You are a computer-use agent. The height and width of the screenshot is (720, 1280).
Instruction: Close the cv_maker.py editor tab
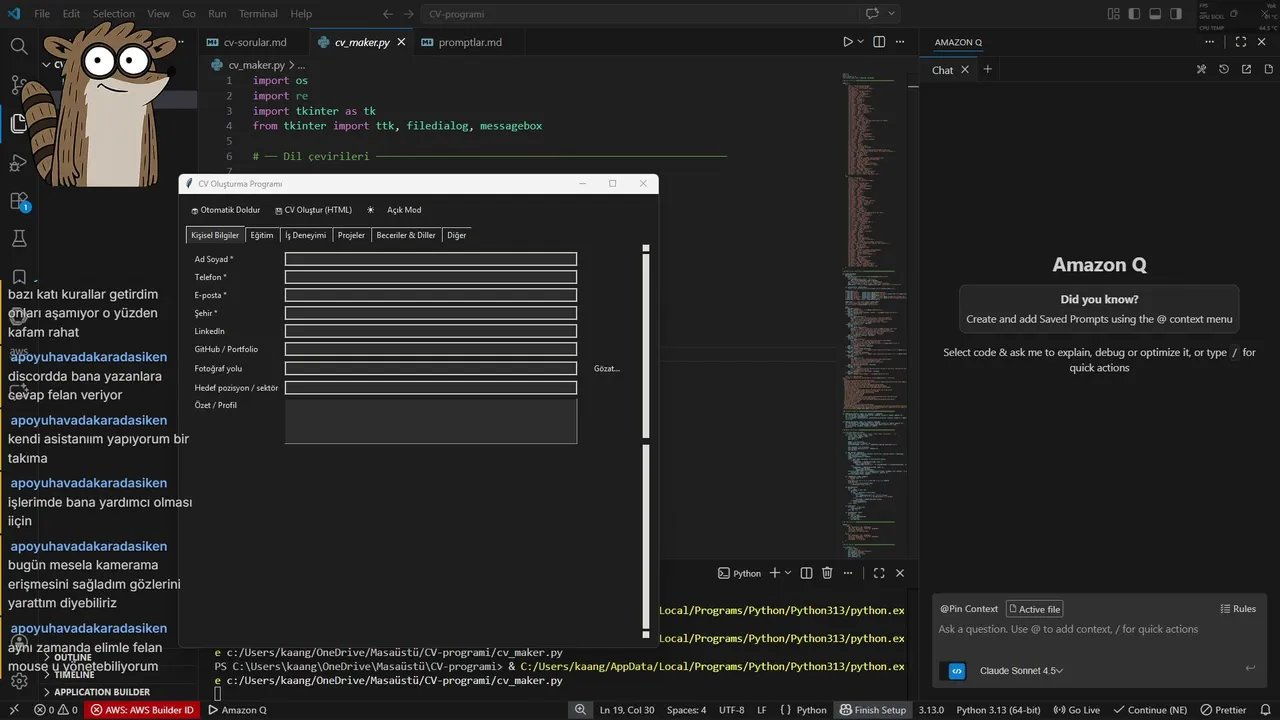pyautogui.click(x=401, y=42)
